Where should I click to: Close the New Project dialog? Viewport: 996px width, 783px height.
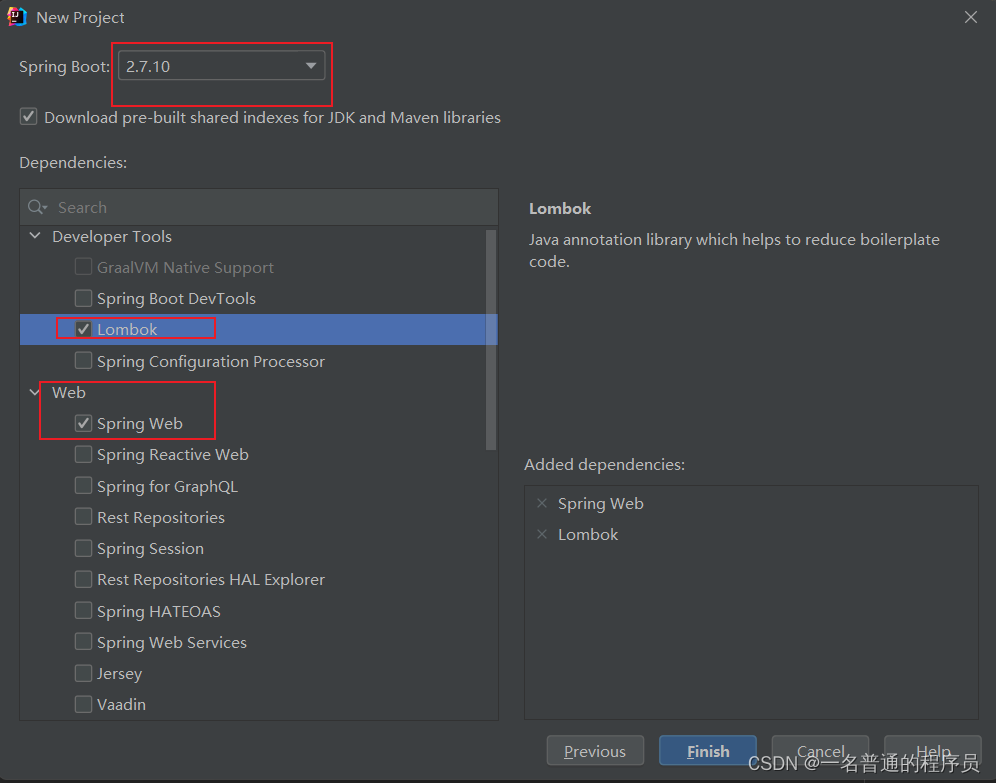point(971,17)
